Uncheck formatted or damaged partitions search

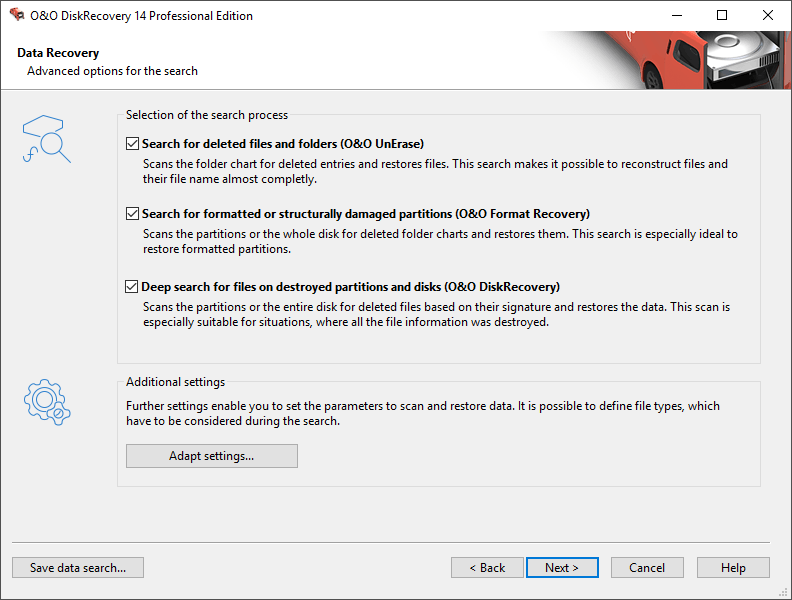point(132,214)
